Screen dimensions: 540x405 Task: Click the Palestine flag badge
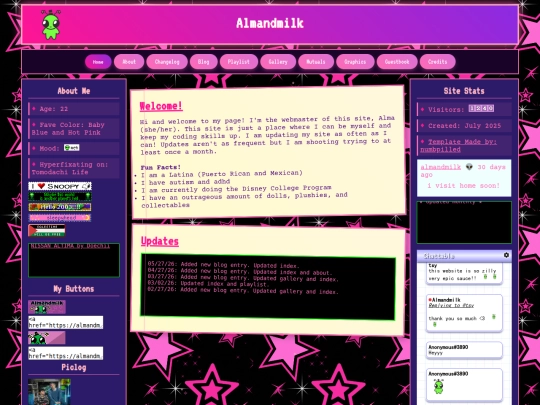pyautogui.click(x=46, y=231)
